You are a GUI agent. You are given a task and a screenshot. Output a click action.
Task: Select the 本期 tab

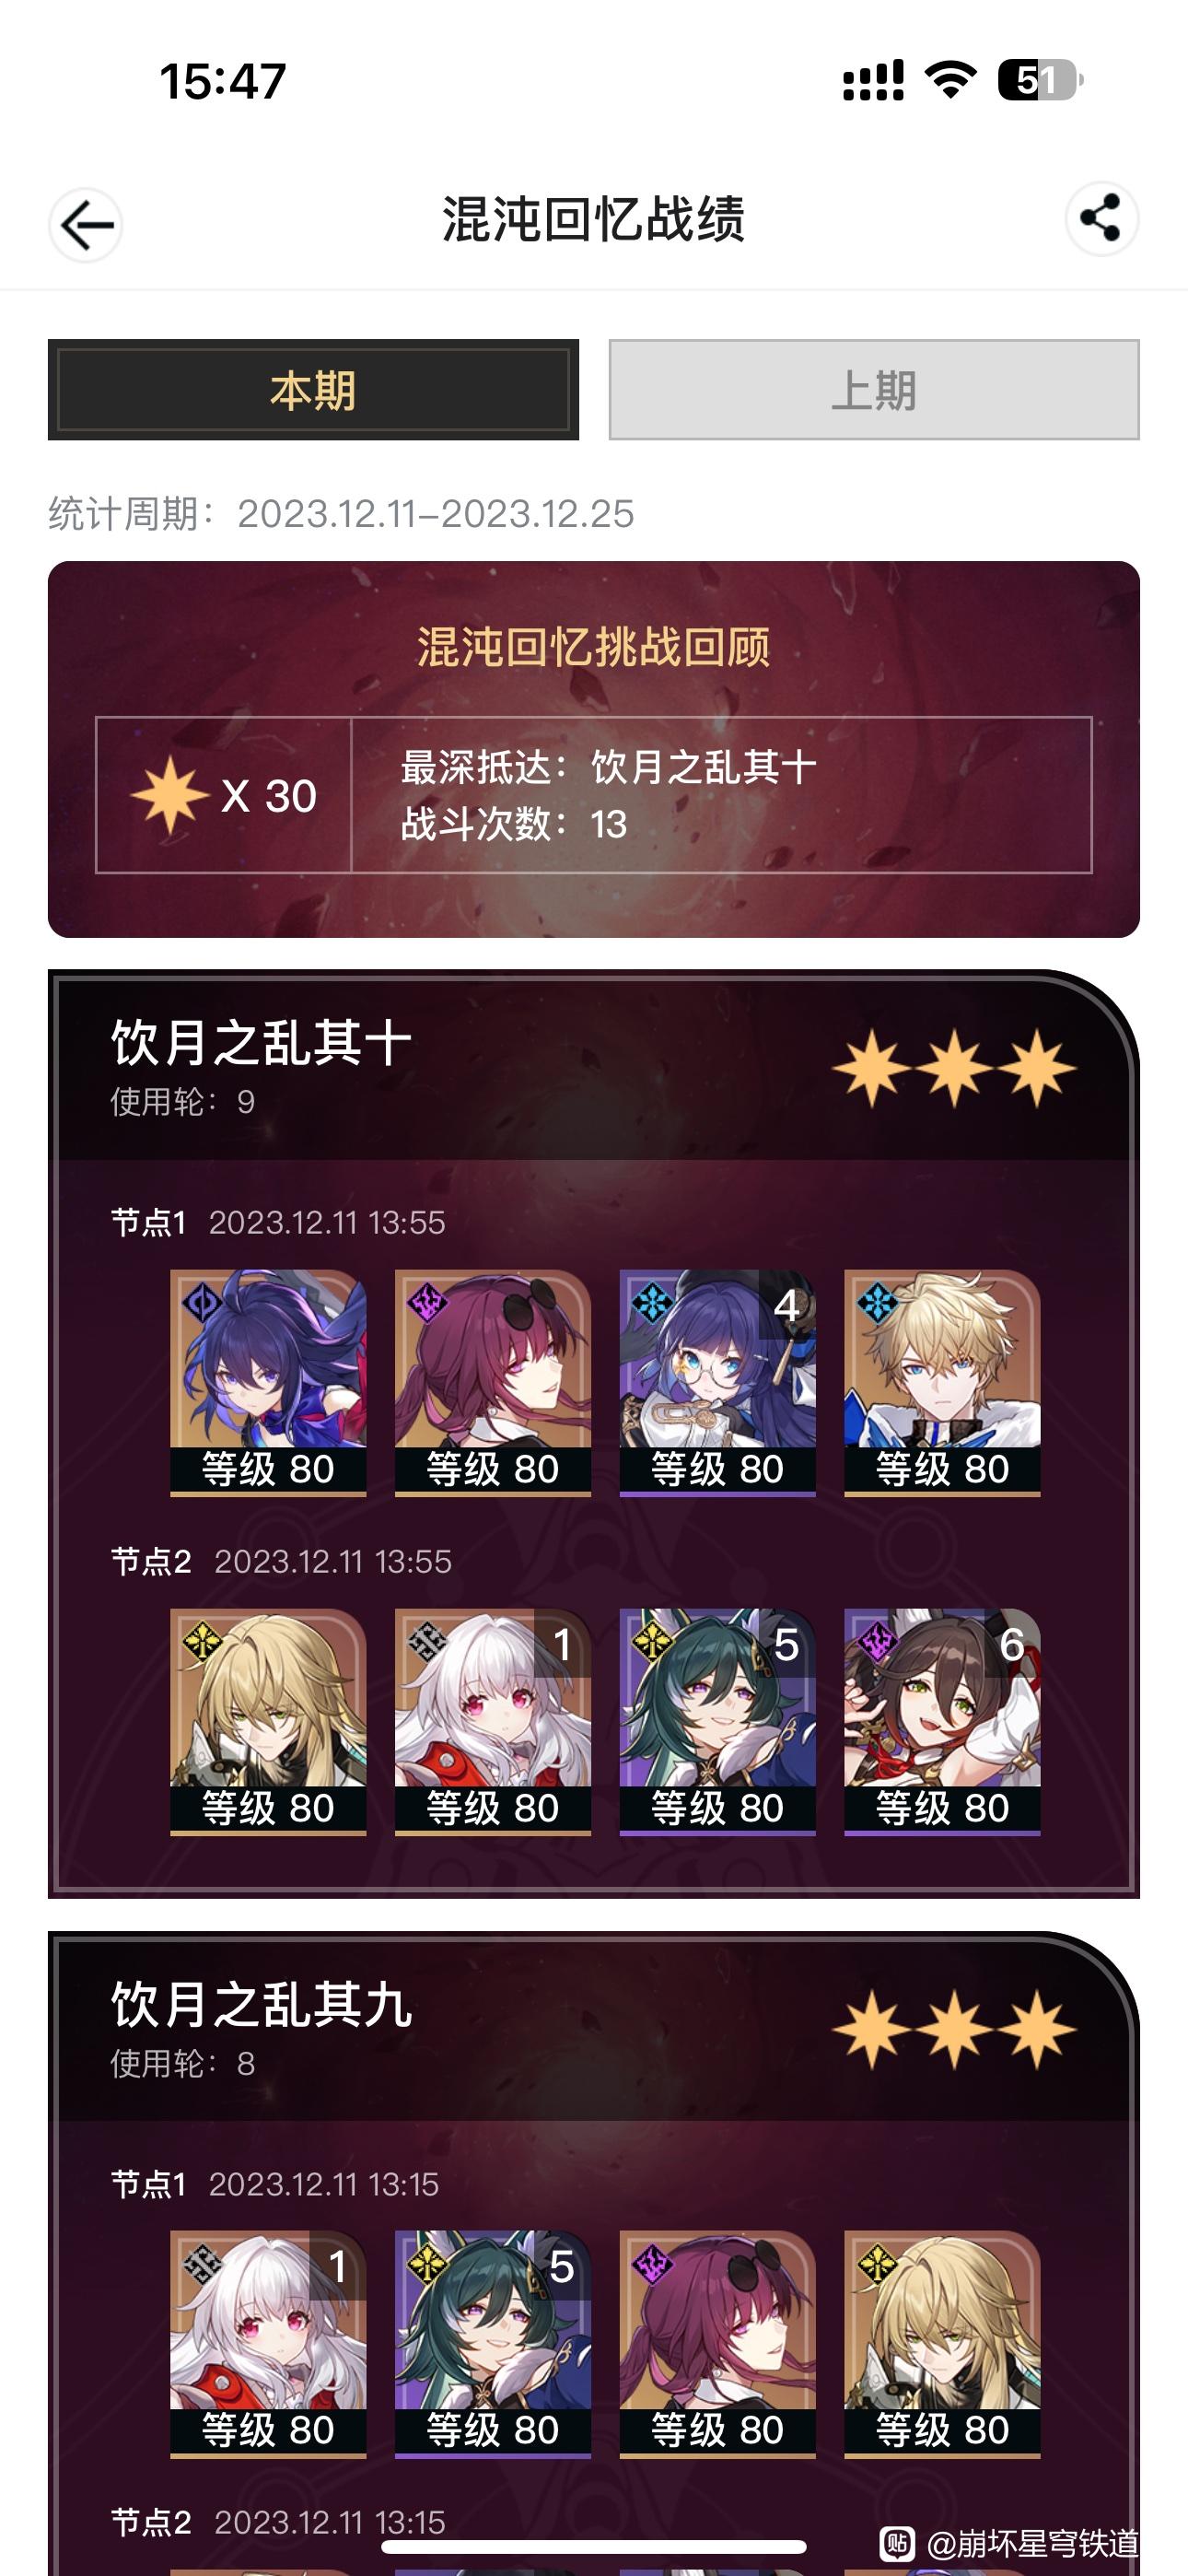pos(313,390)
